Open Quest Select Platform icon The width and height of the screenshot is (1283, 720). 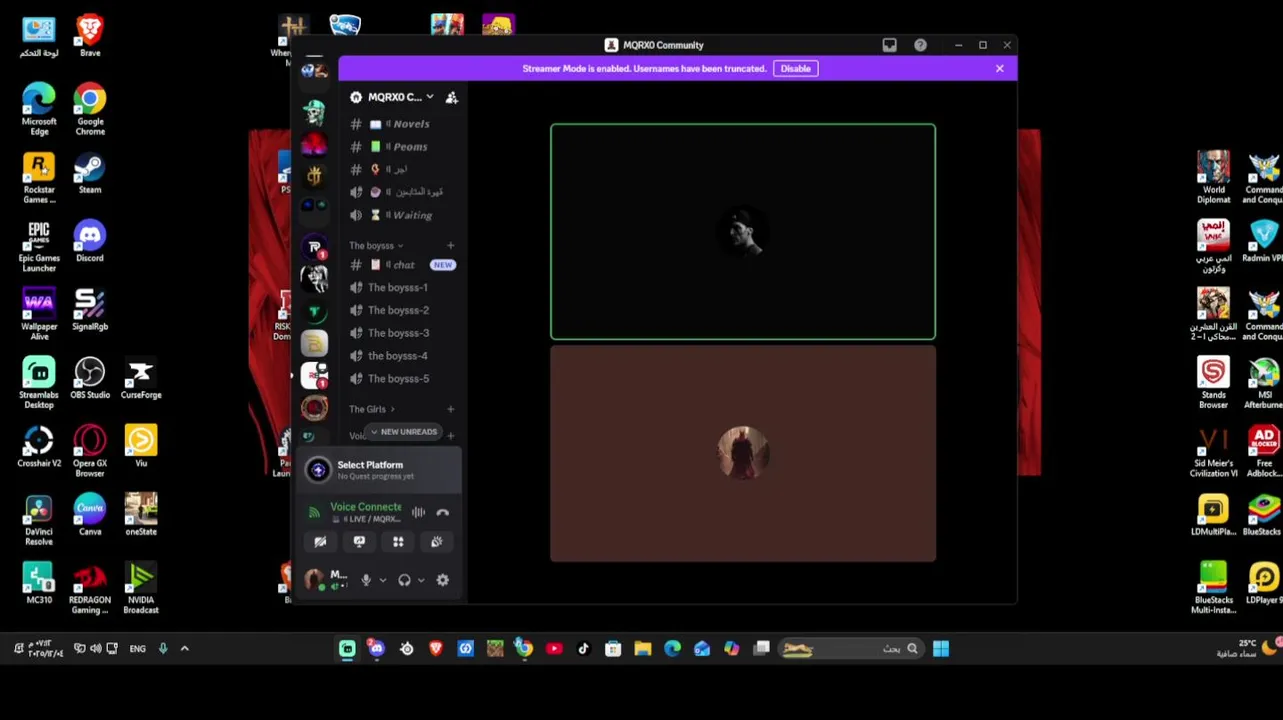tap(318, 470)
